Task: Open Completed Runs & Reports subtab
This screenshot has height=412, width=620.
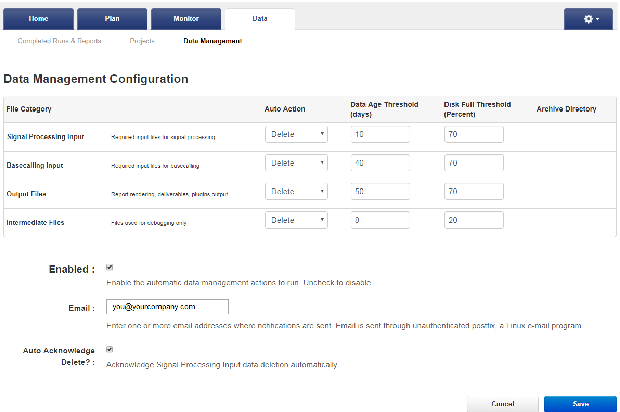Action: tap(63, 41)
